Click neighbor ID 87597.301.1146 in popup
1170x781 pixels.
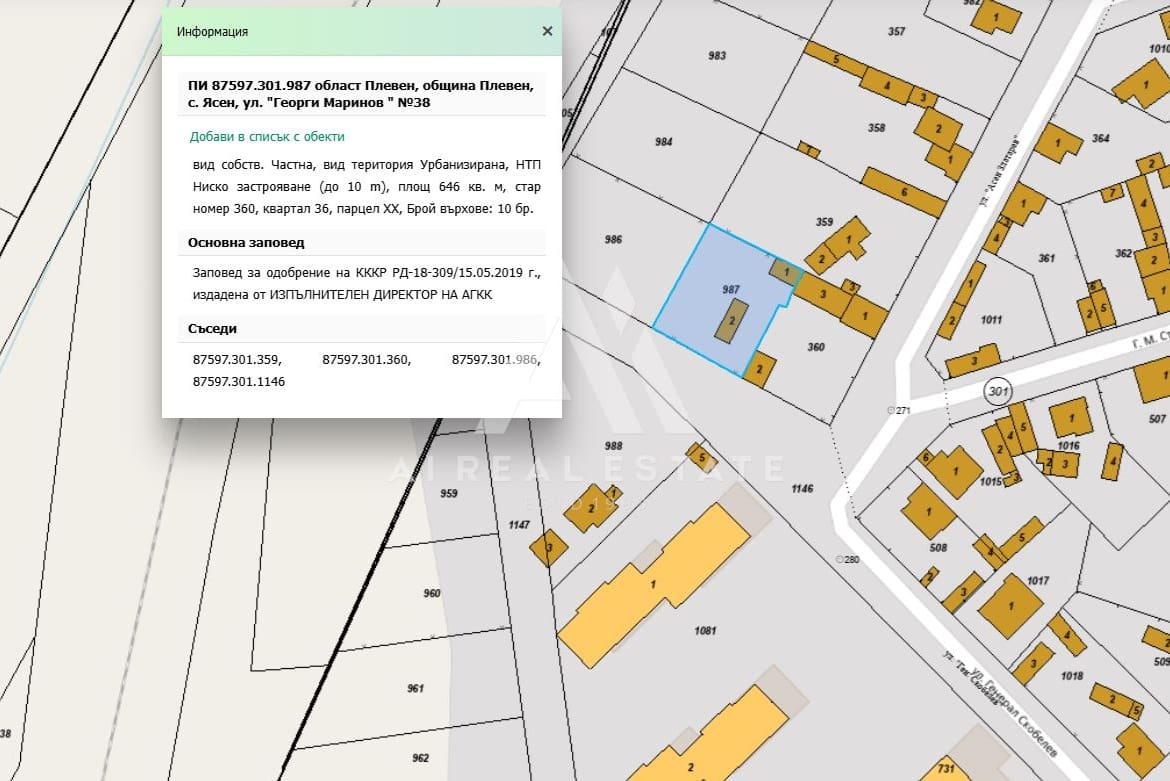pyautogui.click(x=238, y=381)
